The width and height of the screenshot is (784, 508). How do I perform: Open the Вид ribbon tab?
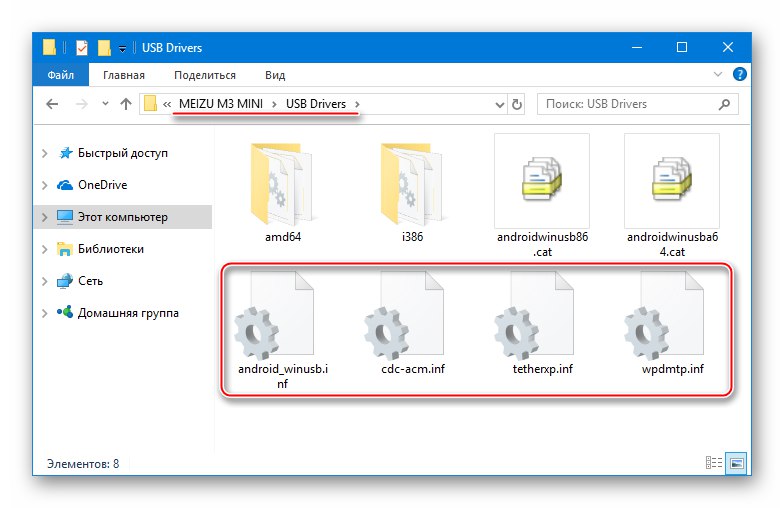pyautogui.click(x=274, y=75)
